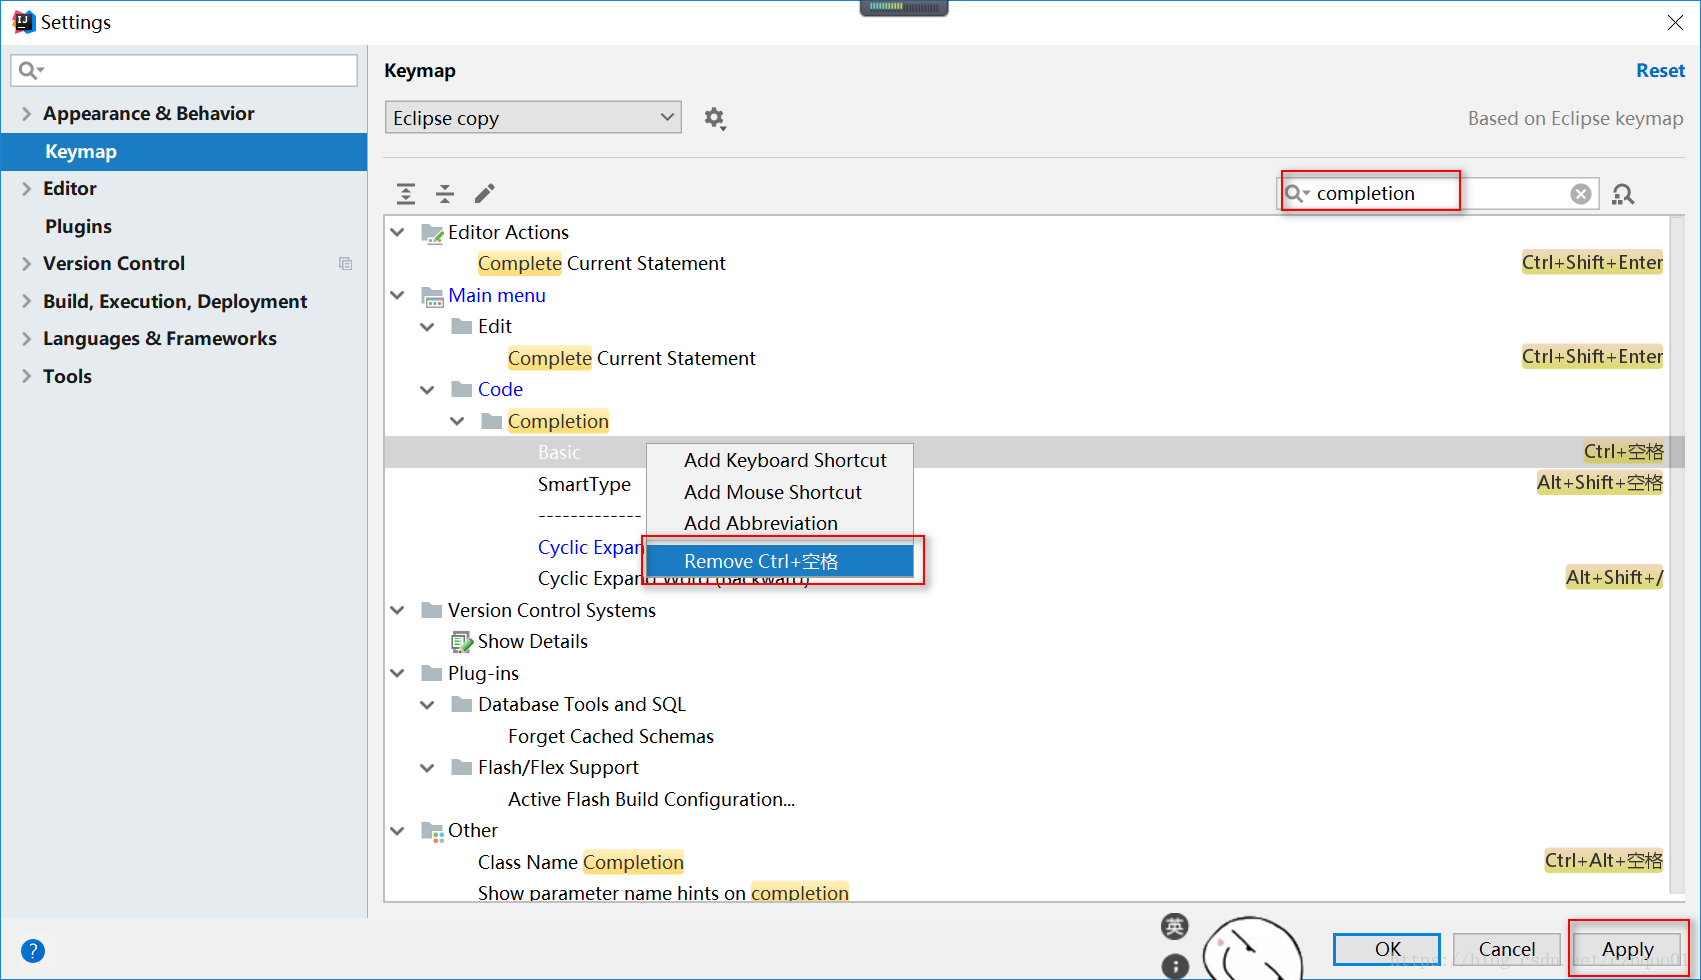Click the round info icon near OK
1701x980 pixels.
(x=1175, y=966)
